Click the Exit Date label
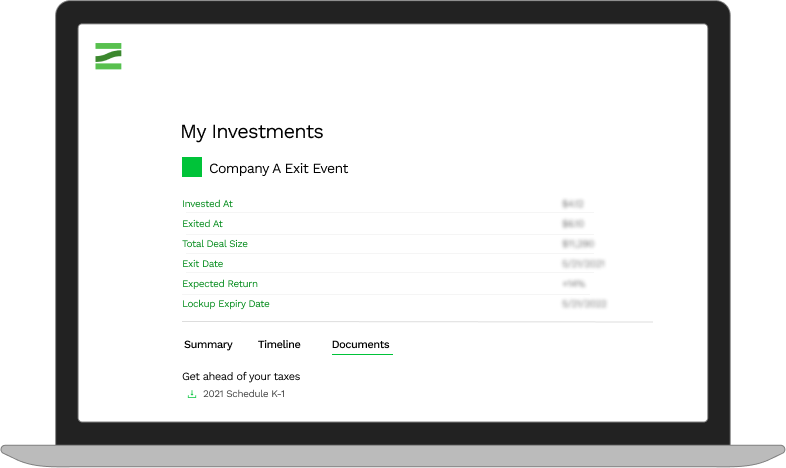786x468 pixels. pos(203,264)
